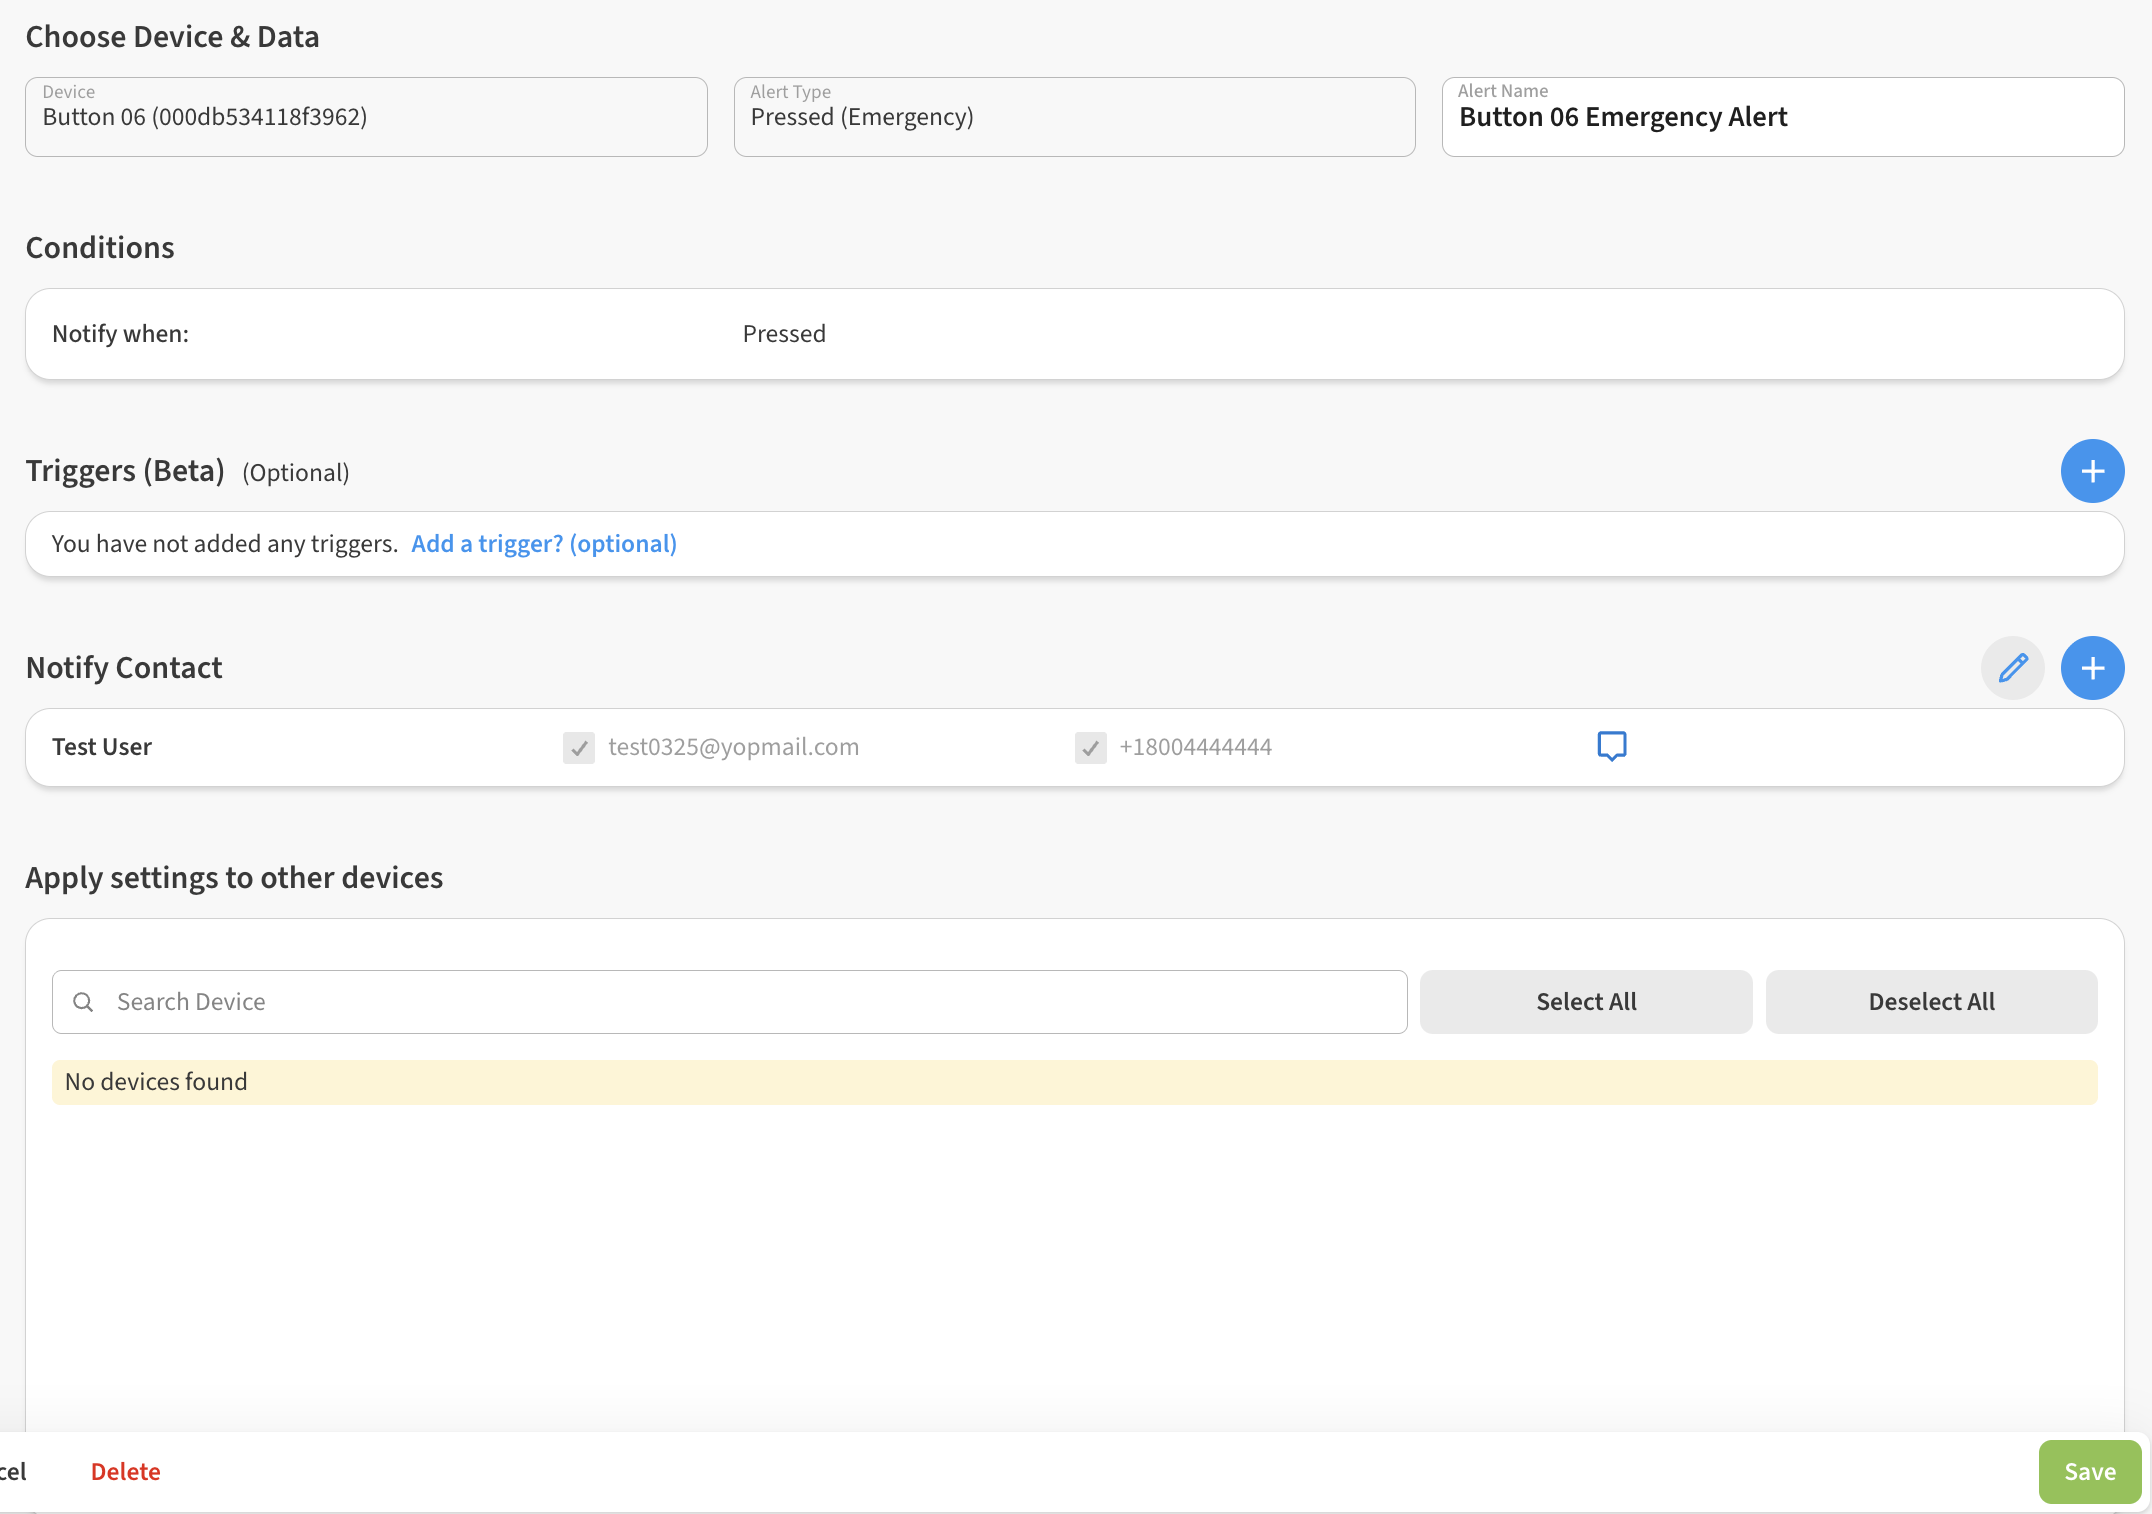
Task: Click the add contact plus icon
Action: pos(2092,668)
